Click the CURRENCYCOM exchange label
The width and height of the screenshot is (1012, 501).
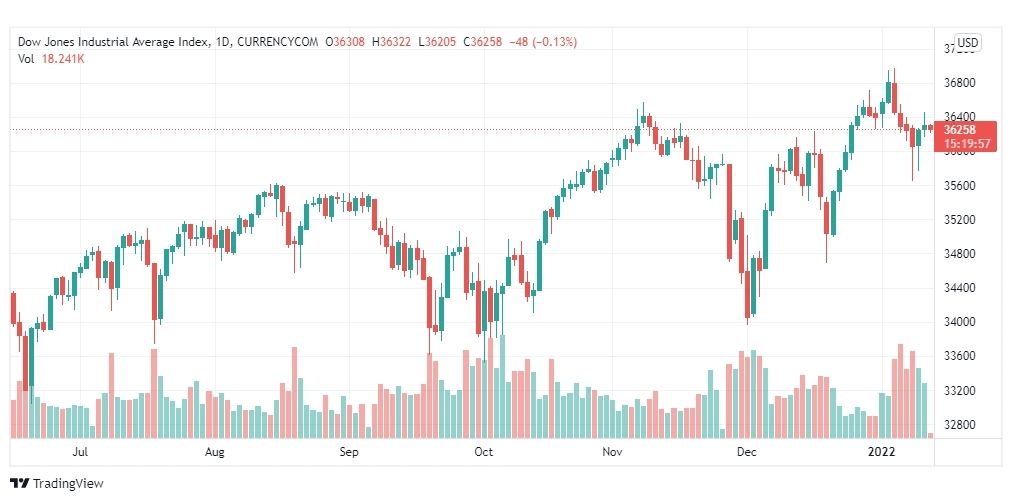(276, 42)
